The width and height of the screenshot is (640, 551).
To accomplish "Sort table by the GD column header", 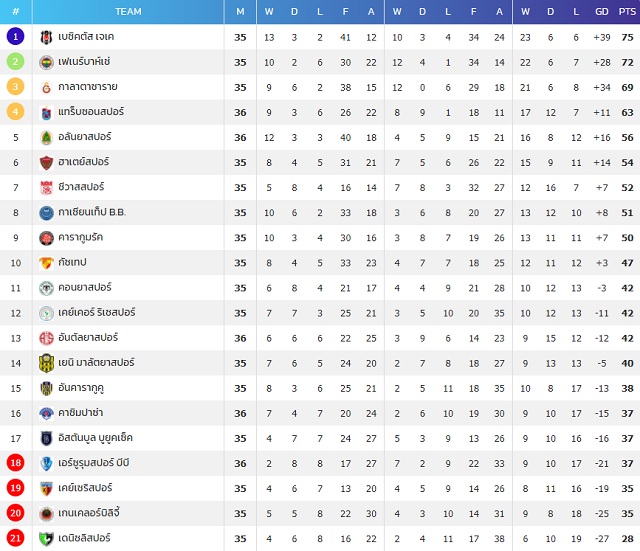I will click(602, 12).
